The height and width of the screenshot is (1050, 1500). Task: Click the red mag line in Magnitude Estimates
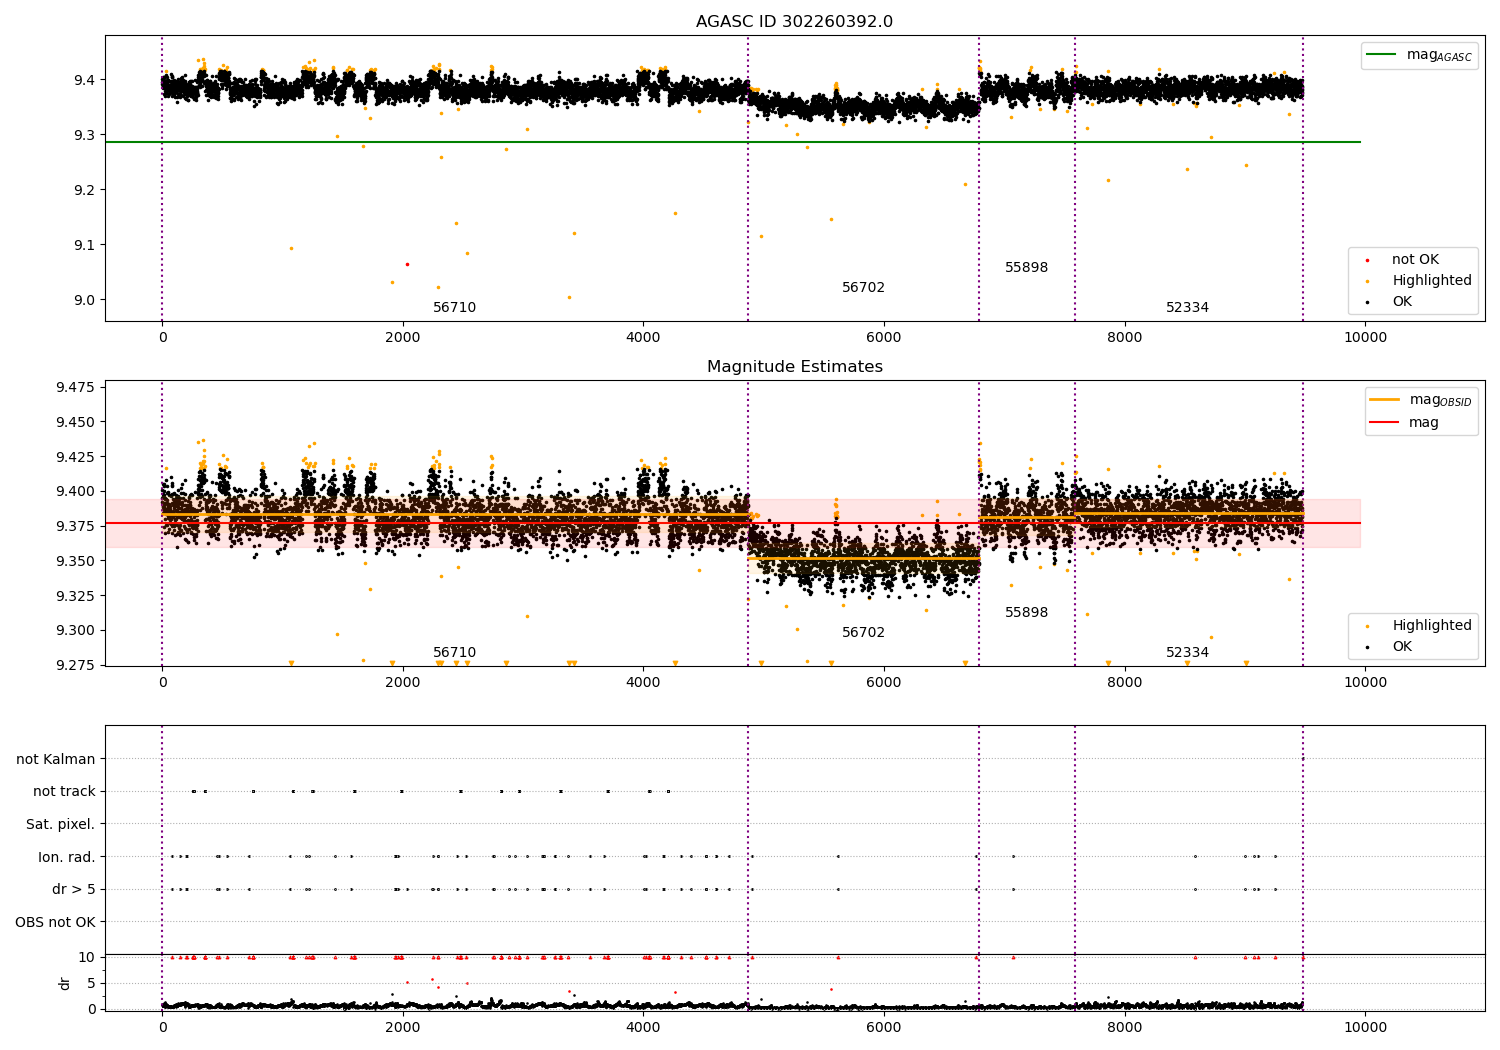732,523
